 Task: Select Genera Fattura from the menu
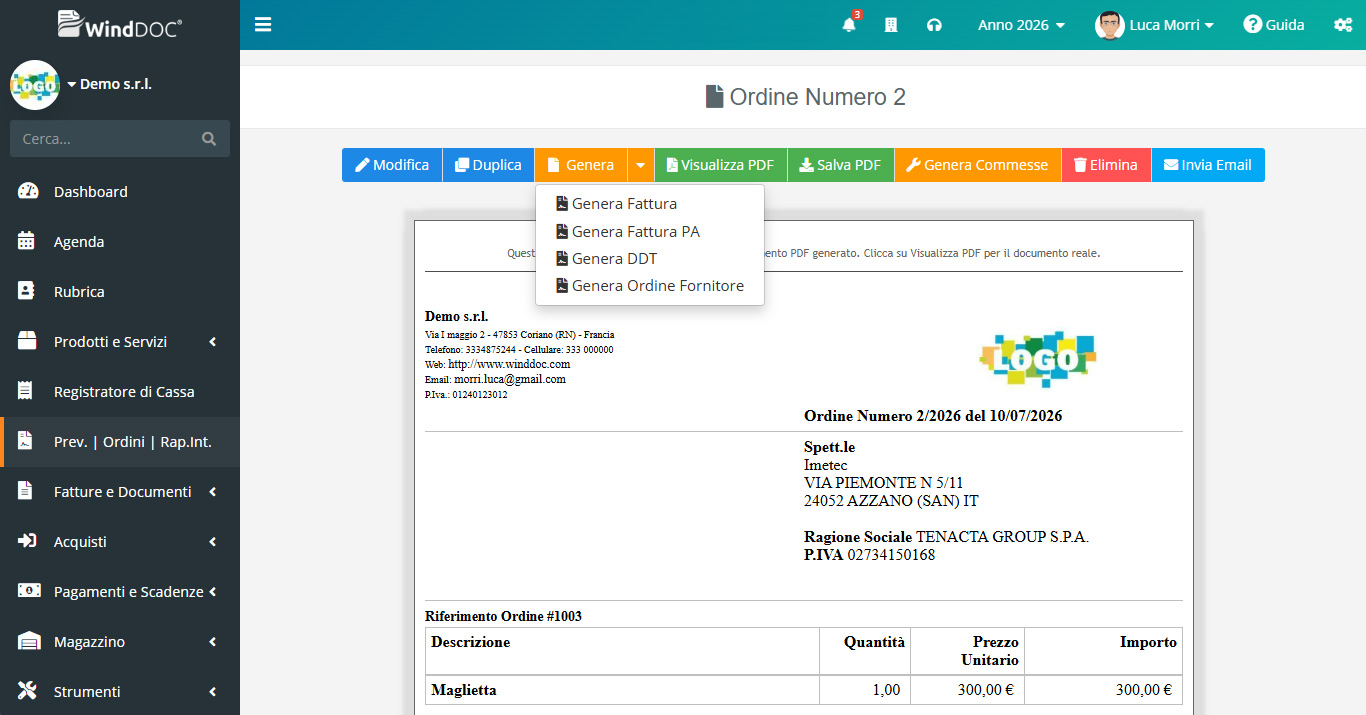click(x=650, y=204)
